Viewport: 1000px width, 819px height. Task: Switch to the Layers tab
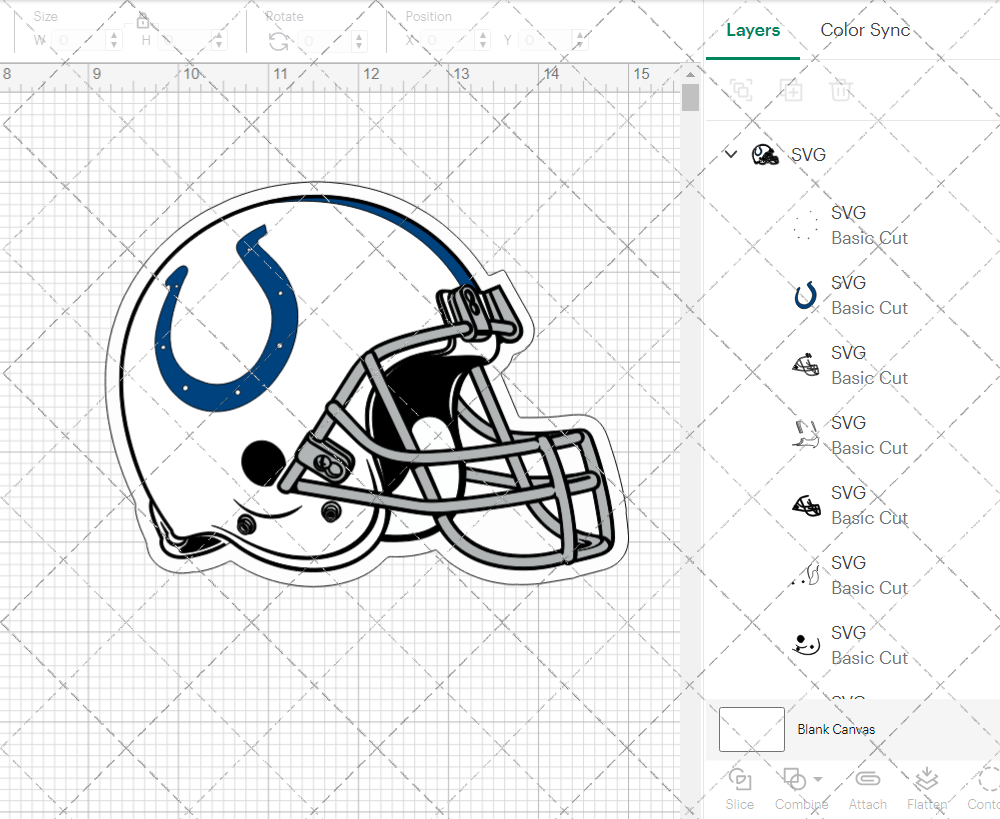[752, 30]
